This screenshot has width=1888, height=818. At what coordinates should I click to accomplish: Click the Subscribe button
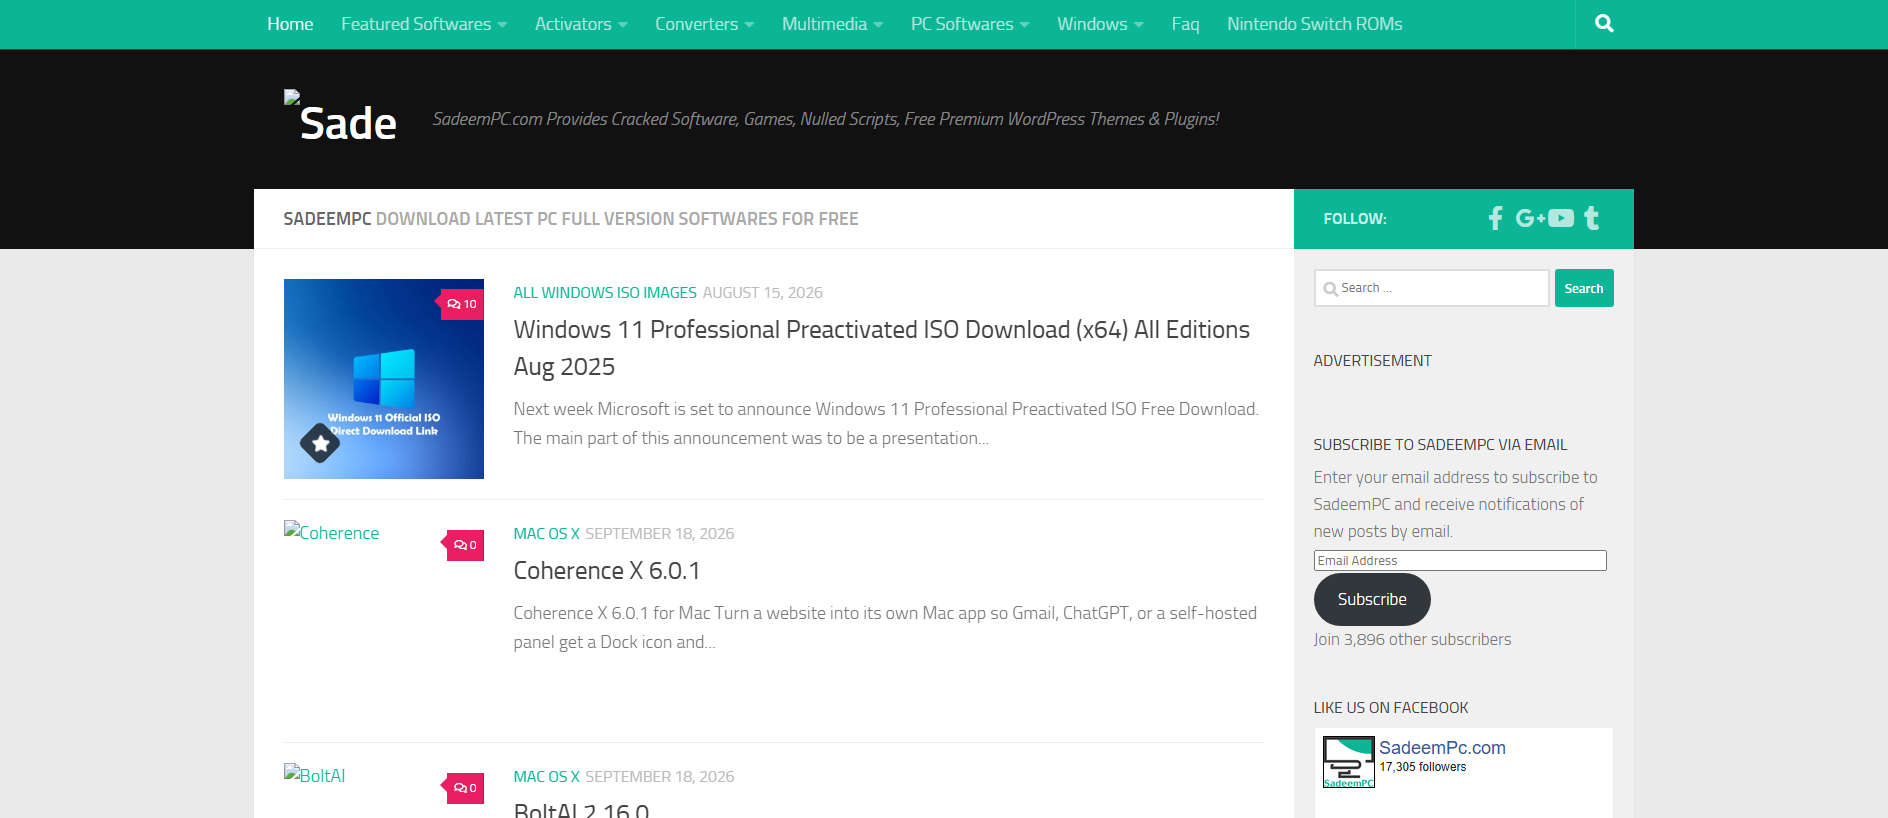pos(1372,599)
